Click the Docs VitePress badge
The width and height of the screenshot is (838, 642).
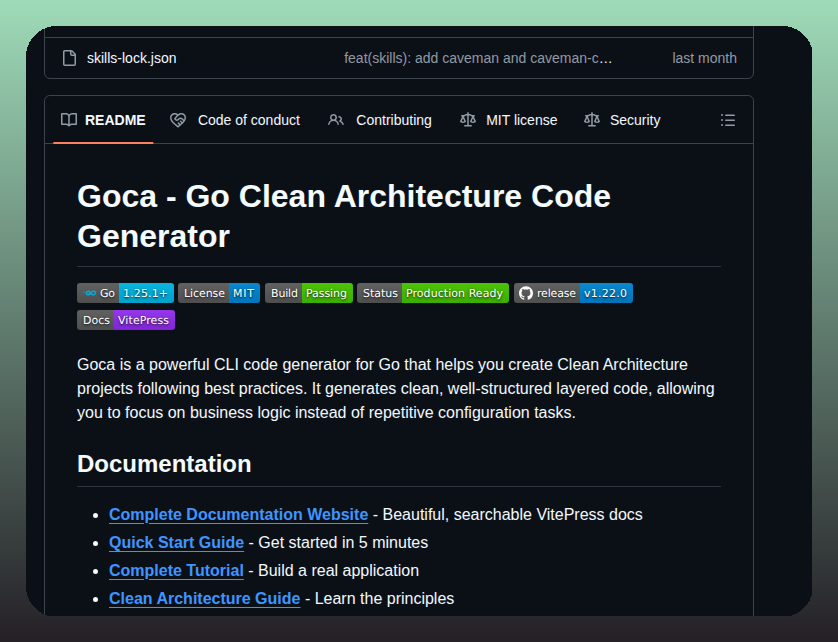pyautogui.click(x=126, y=320)
